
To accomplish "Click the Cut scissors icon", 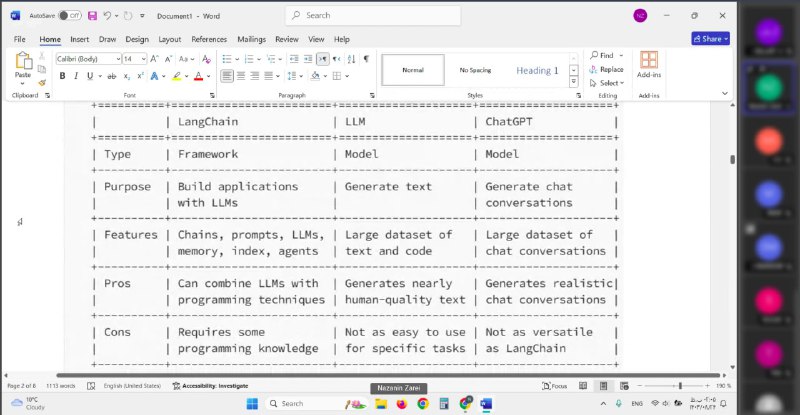I will (42, 56).
